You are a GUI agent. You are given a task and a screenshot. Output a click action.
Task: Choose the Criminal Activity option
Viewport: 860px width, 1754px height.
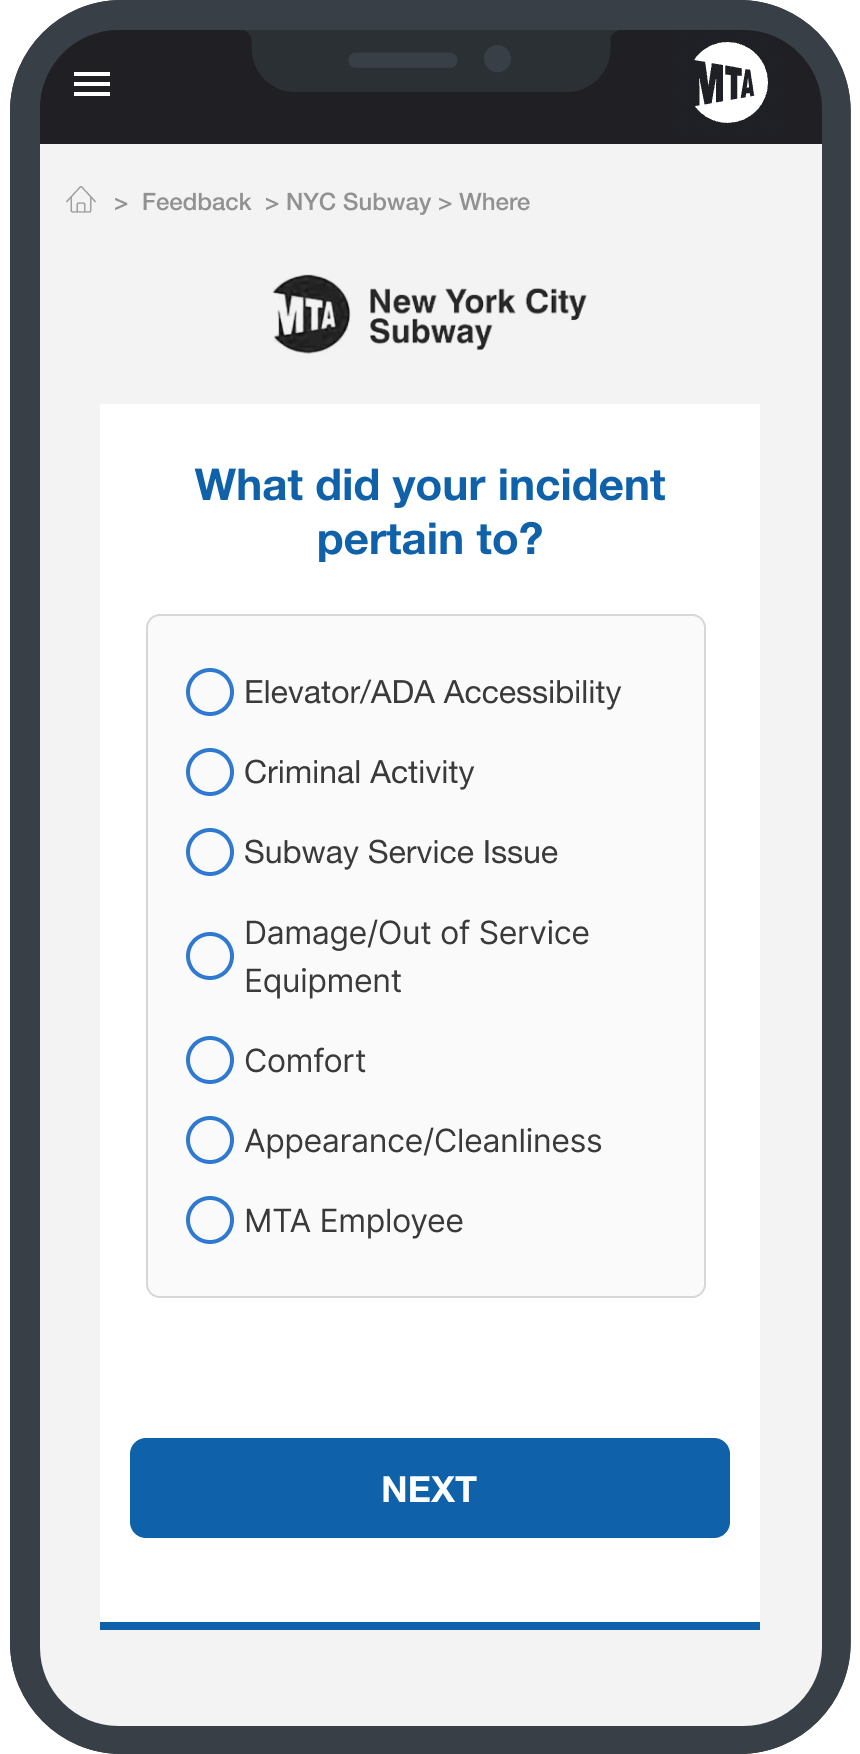click(210, 772)
